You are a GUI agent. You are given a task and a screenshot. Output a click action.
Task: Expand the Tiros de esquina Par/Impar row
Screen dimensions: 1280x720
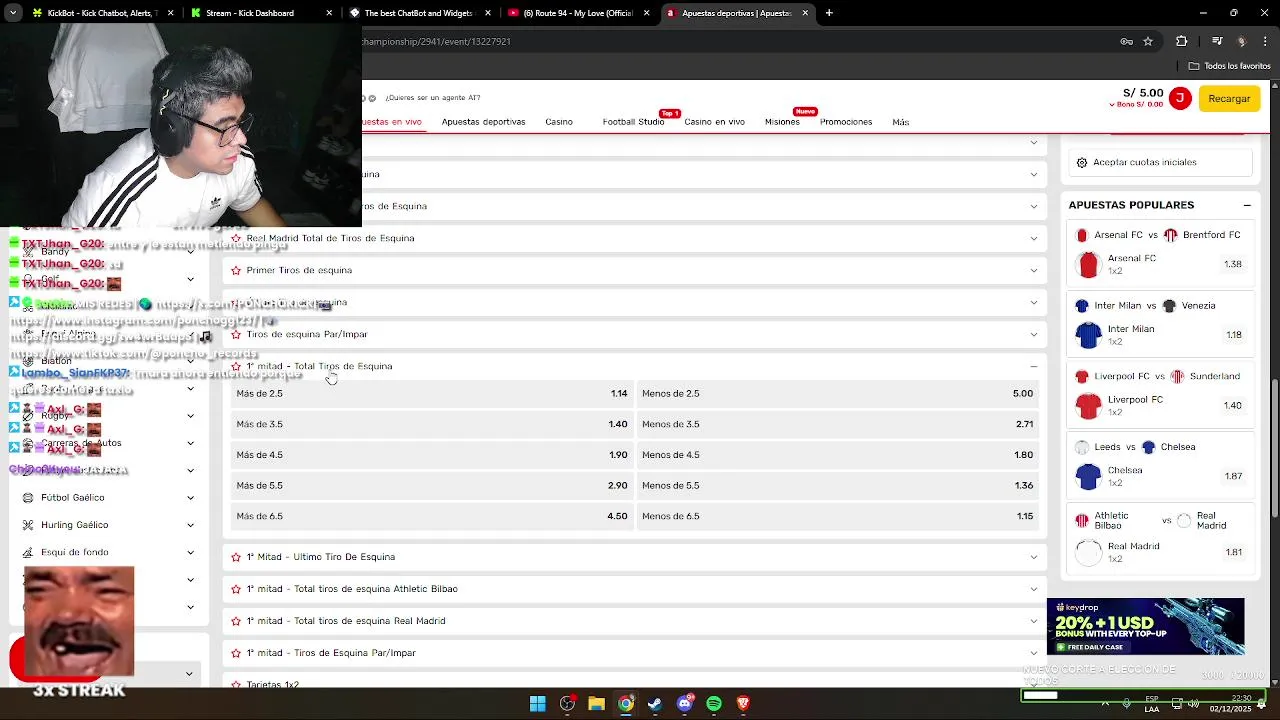(1034, 334)
